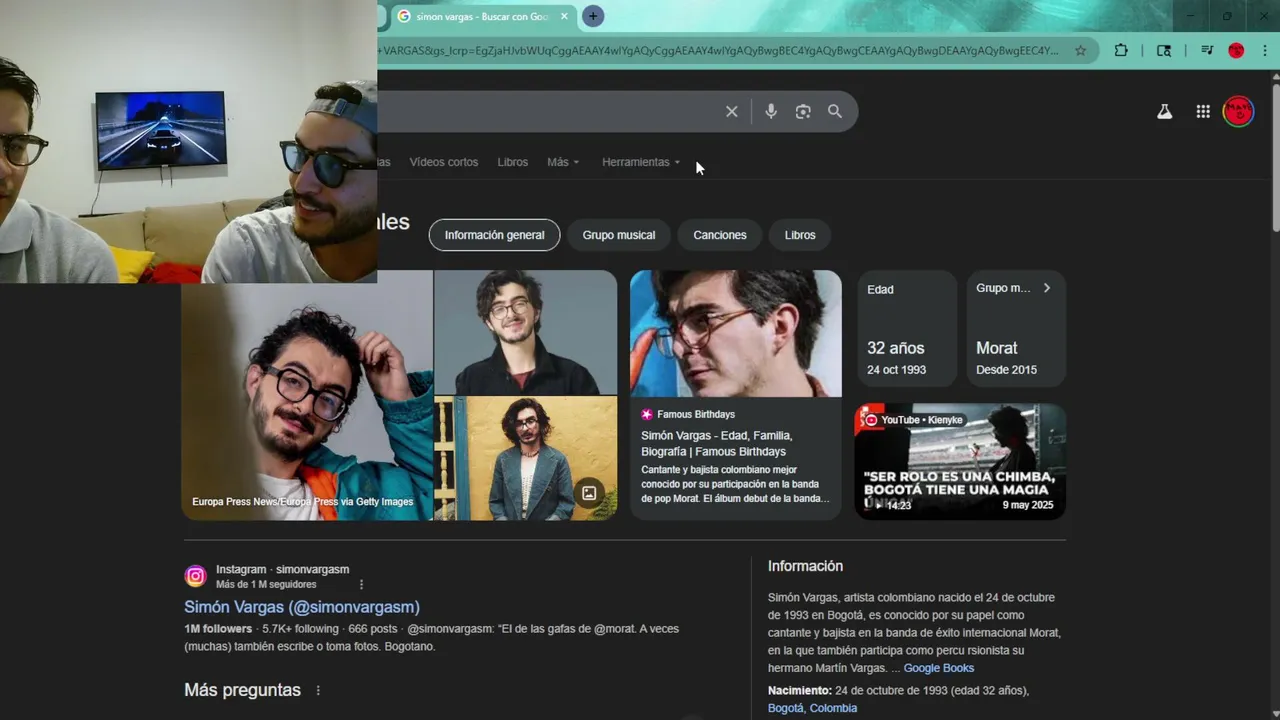Click the 'Instagram · simonvargasm' source line

tap(283, 569)
